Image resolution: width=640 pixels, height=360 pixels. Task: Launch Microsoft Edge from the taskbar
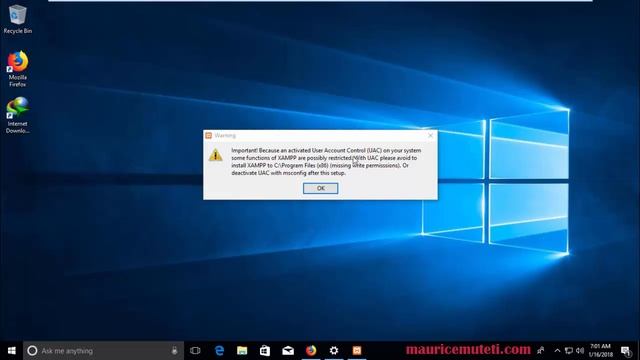(x=219, y=351)
